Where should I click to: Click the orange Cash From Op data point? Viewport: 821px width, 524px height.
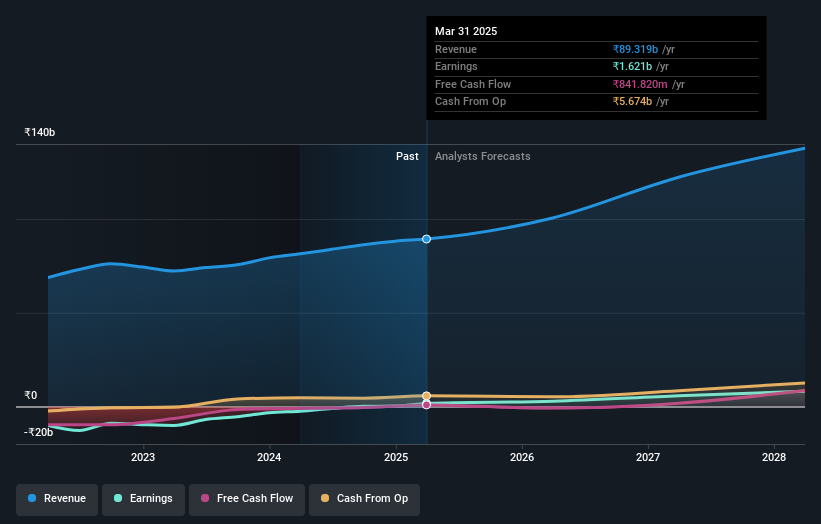pos(426,396)
